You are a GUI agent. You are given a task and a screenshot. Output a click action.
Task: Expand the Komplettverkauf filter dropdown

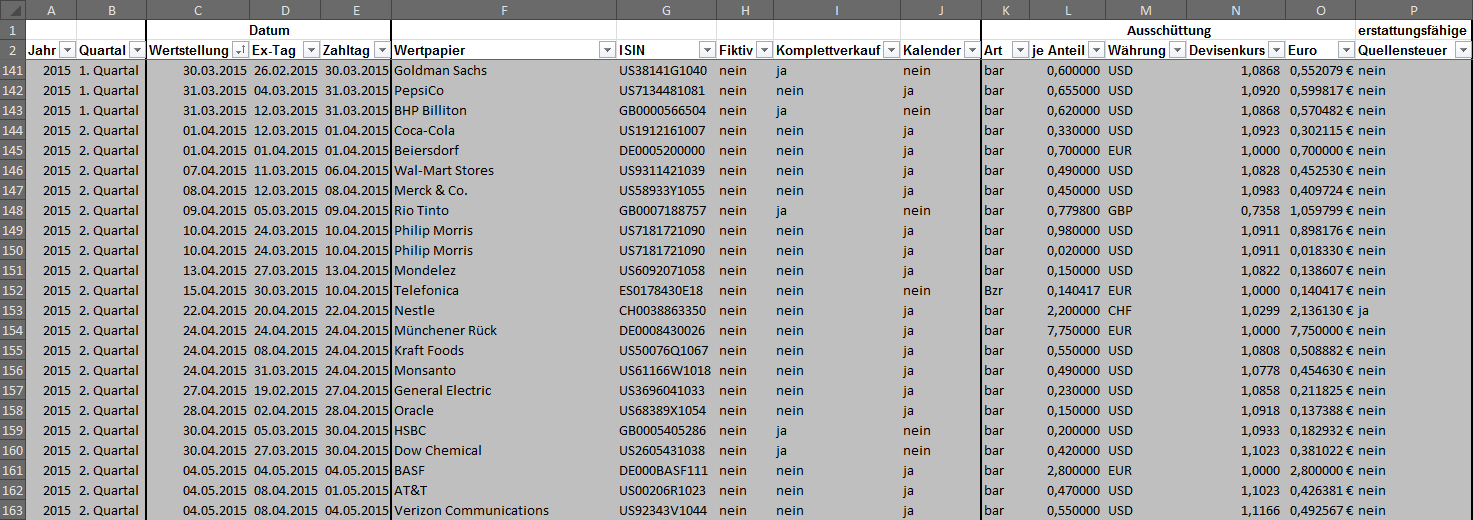890,50
